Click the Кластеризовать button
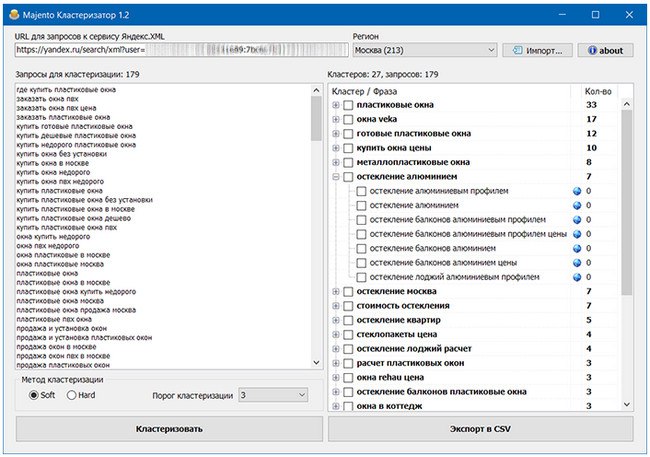The image size is (650, 457). (169, 429)
